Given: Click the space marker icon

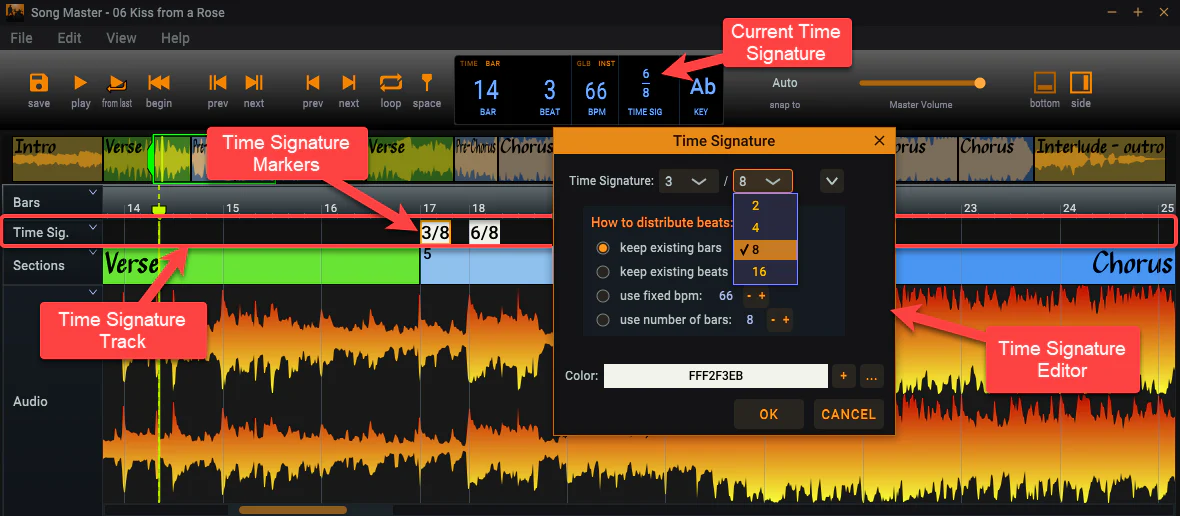Looking at the screenshot, I should pos(427,83).
